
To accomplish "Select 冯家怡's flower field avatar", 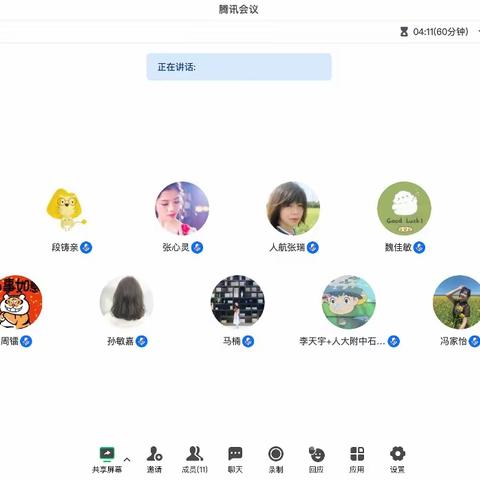I will (457, 302).
